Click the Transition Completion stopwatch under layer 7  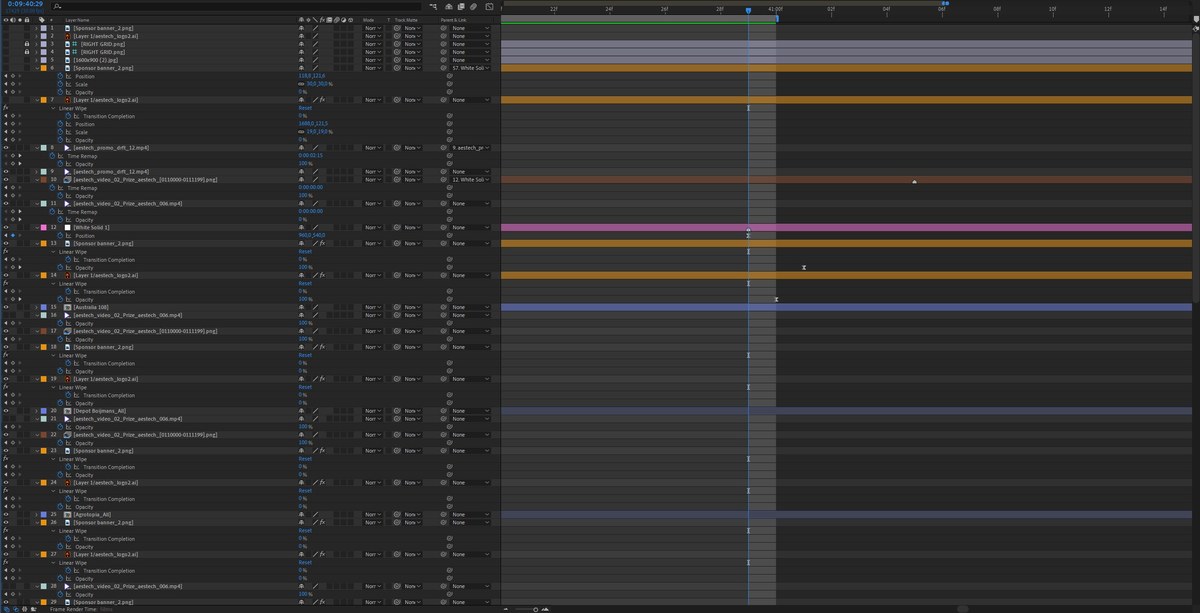pyautogui.click(x=68, y=116)
